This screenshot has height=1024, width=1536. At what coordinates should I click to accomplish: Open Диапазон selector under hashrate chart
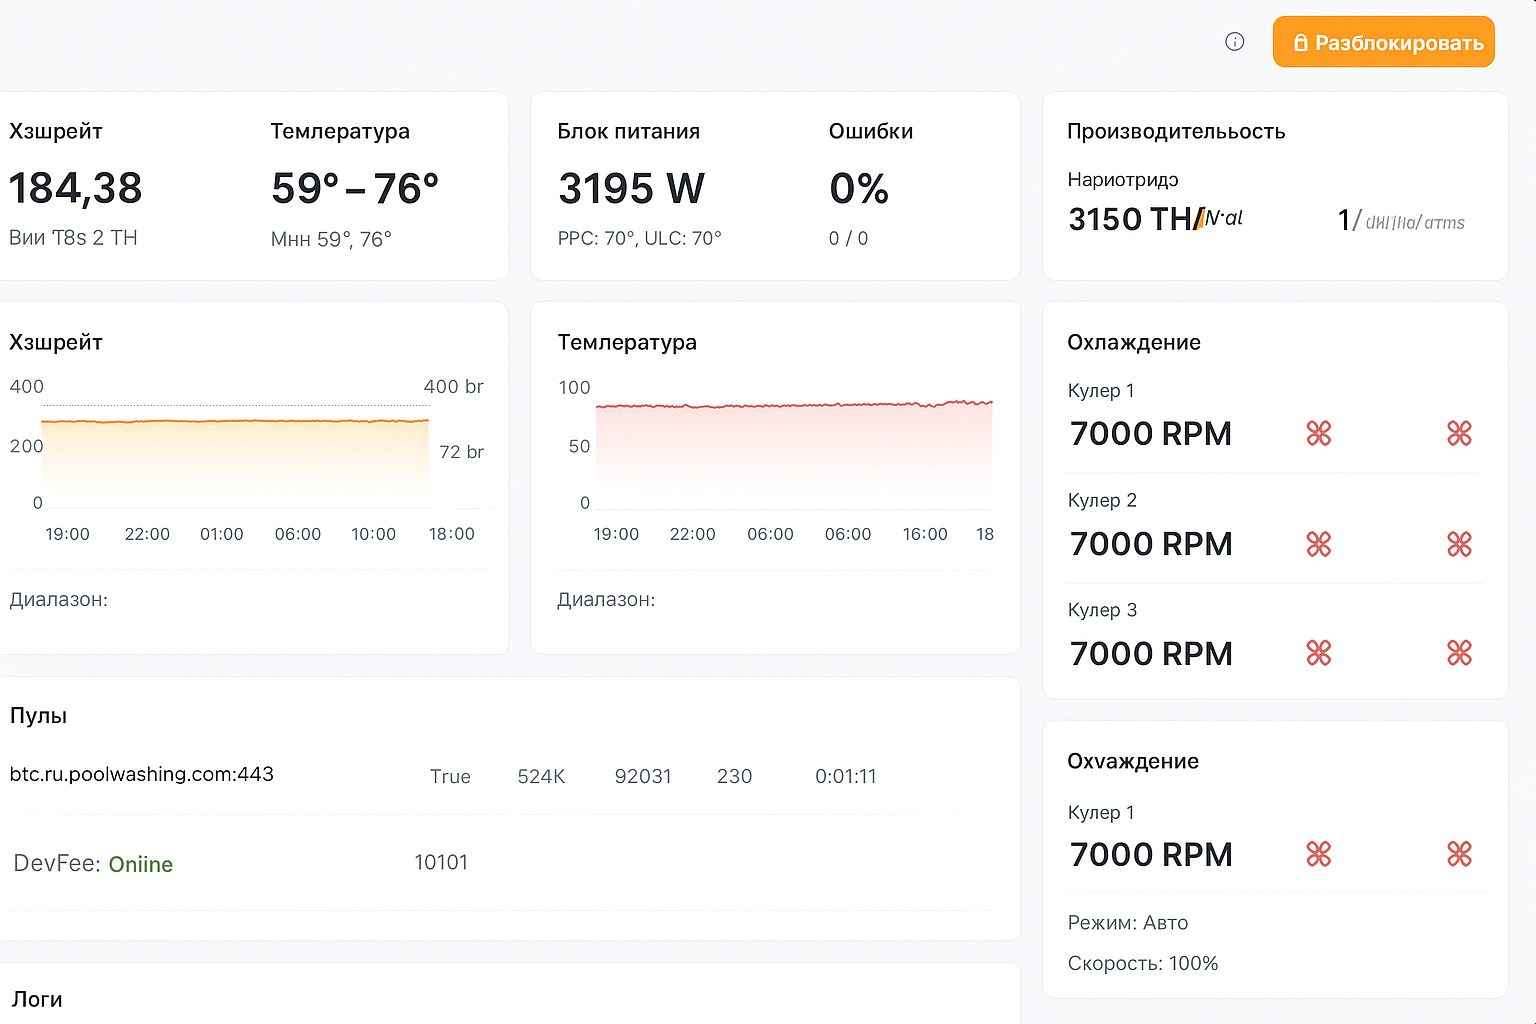(59, 600)
